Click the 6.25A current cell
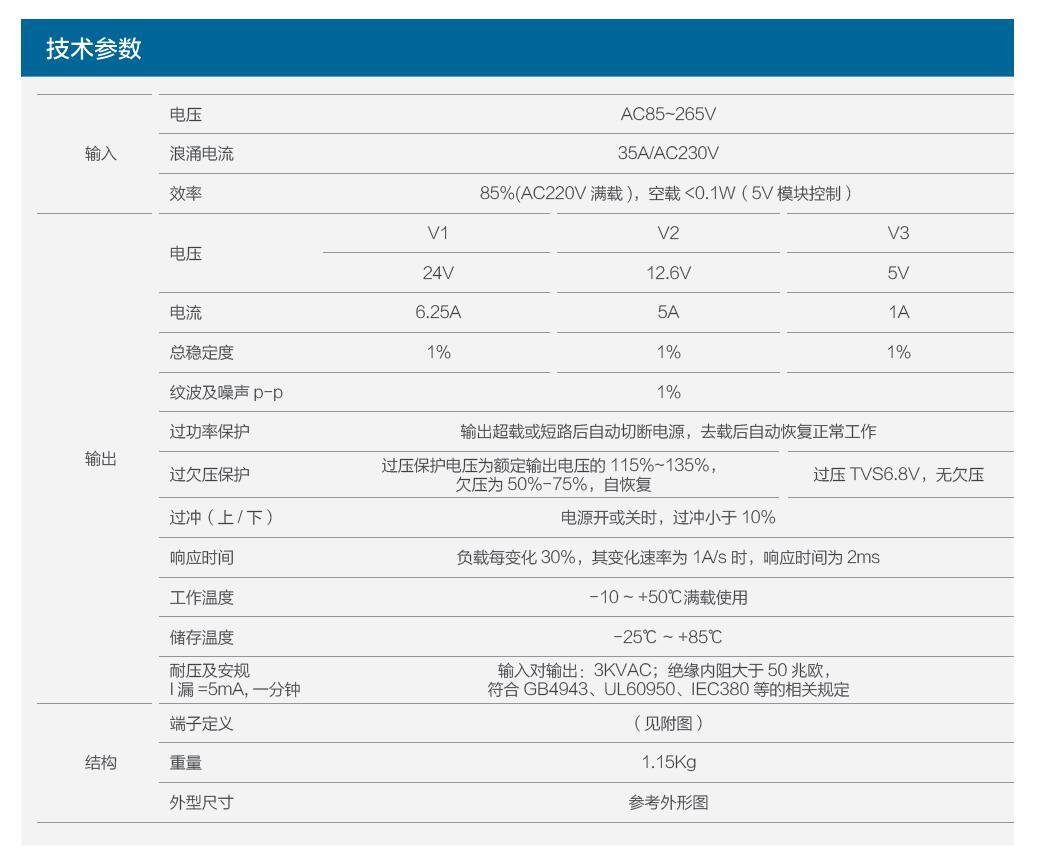This screenshot has height=855, width=1060. [x=438, y=312]
